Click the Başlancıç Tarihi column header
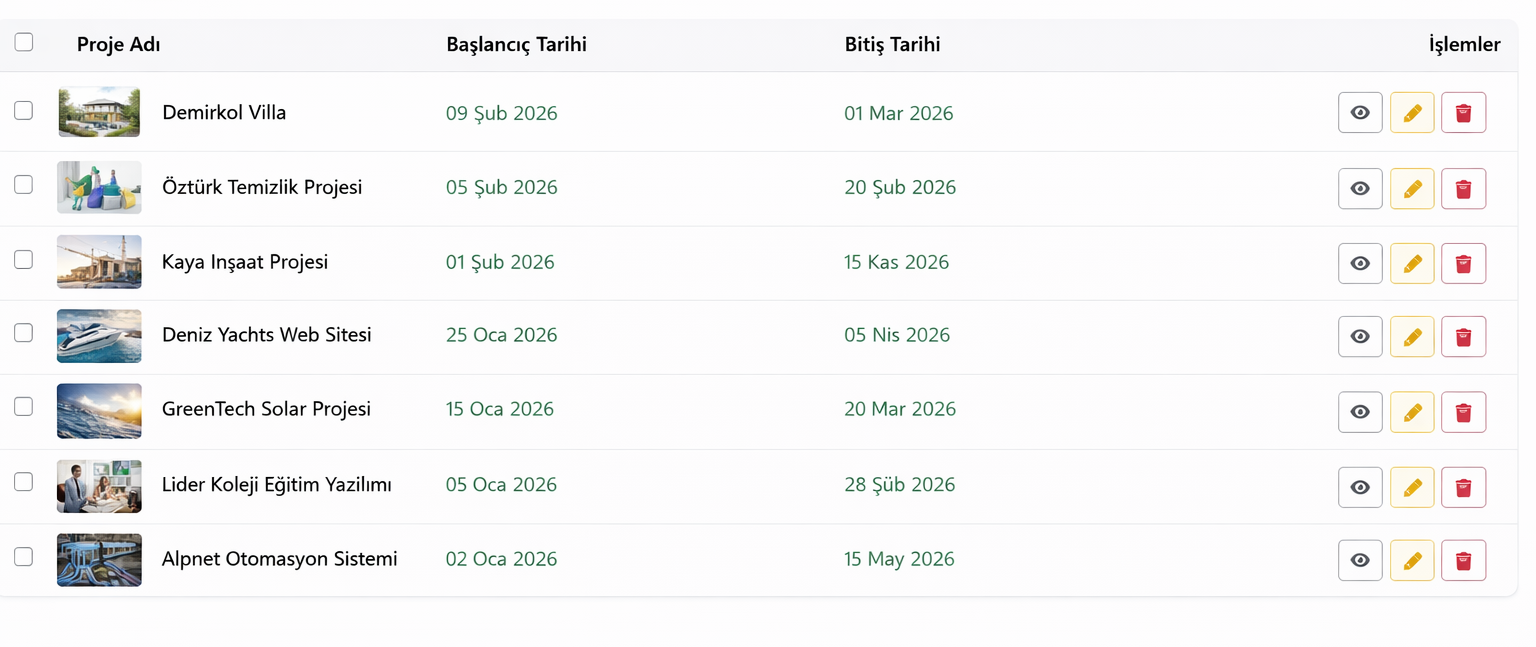 516,45
